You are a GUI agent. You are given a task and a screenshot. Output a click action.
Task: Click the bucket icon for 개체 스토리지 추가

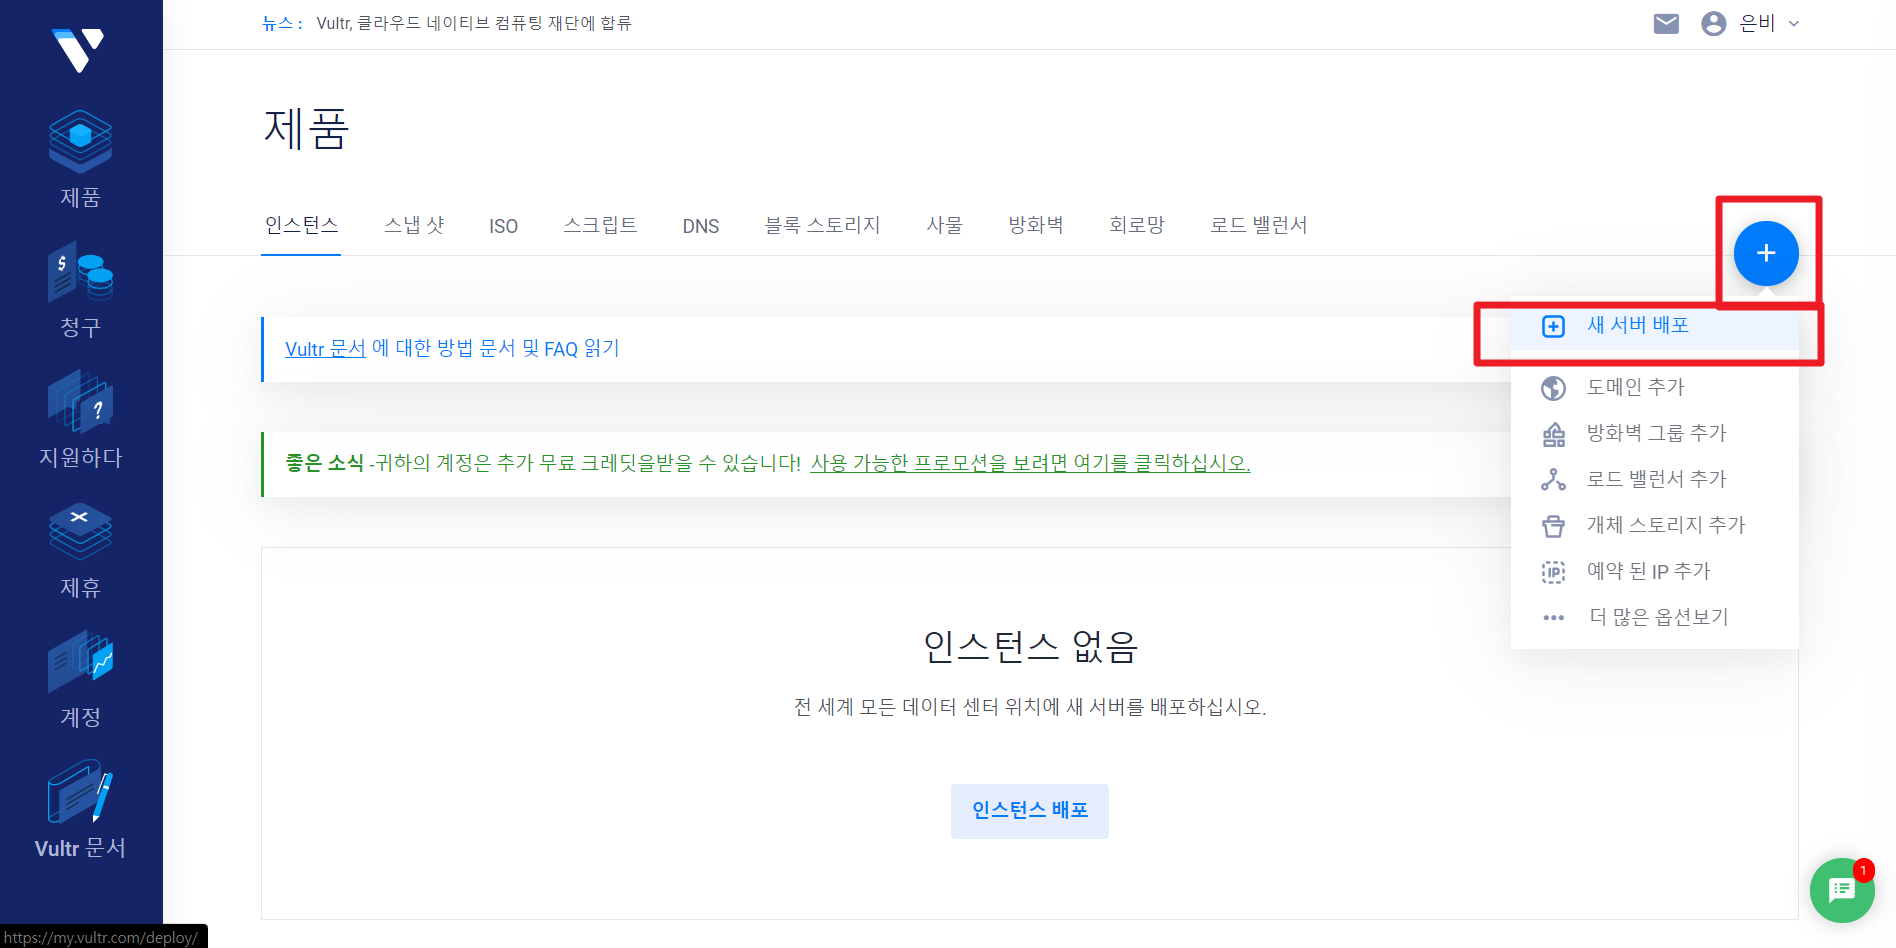pos(1553,526)
